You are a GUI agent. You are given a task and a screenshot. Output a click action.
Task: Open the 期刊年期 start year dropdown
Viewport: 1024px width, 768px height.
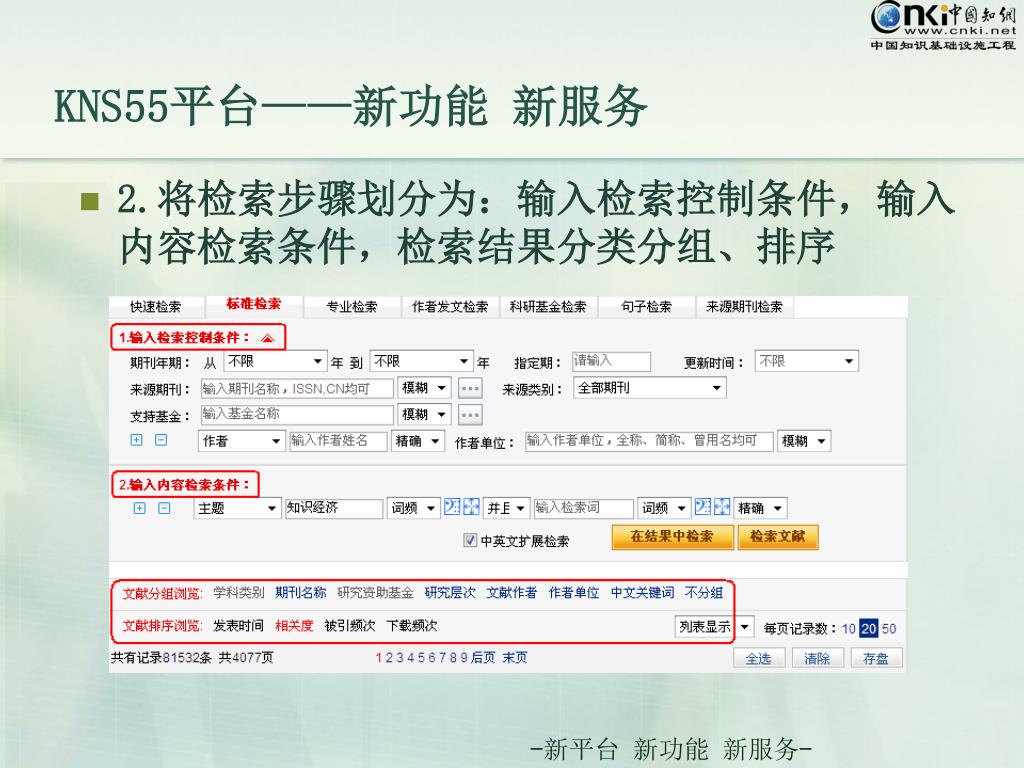coord(275,361)
